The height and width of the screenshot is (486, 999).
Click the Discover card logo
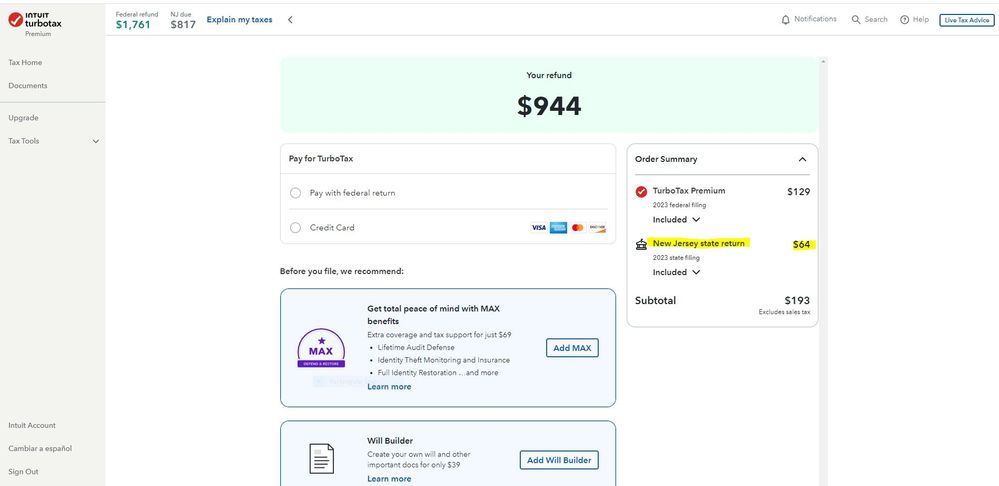click(x=597, y=227)
